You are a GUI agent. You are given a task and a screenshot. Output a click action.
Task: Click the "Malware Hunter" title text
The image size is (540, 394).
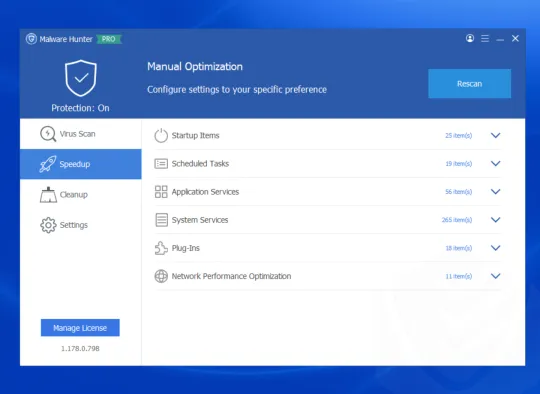(x=66, y=39)
